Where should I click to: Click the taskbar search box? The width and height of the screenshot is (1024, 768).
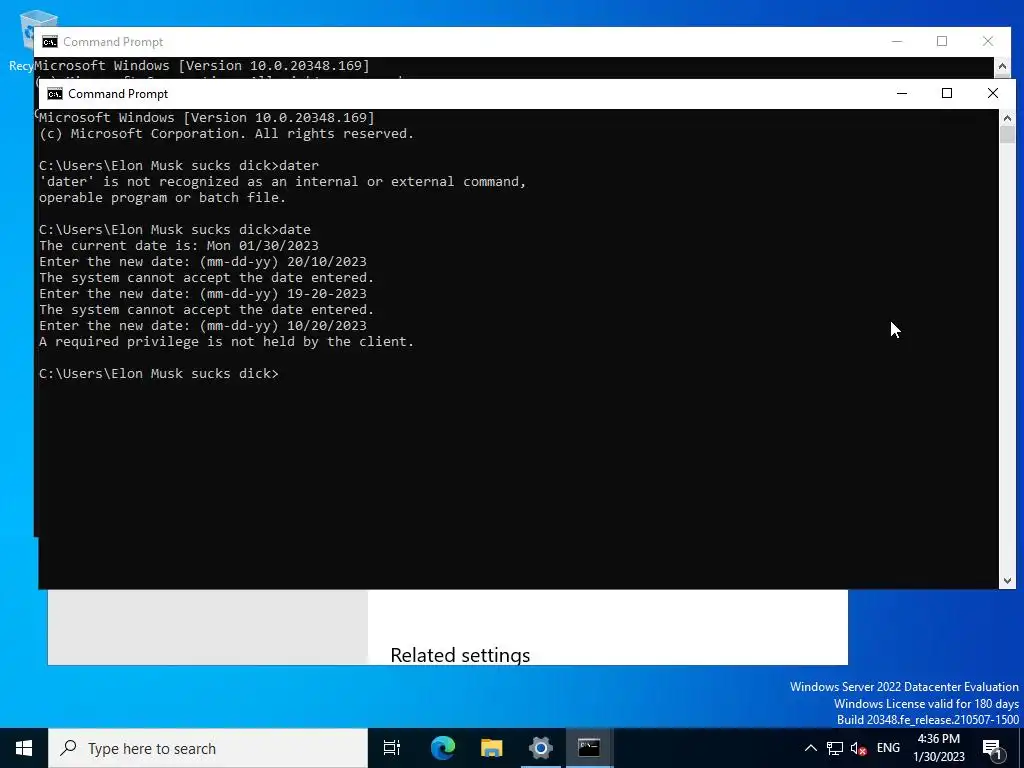[208, 748]
